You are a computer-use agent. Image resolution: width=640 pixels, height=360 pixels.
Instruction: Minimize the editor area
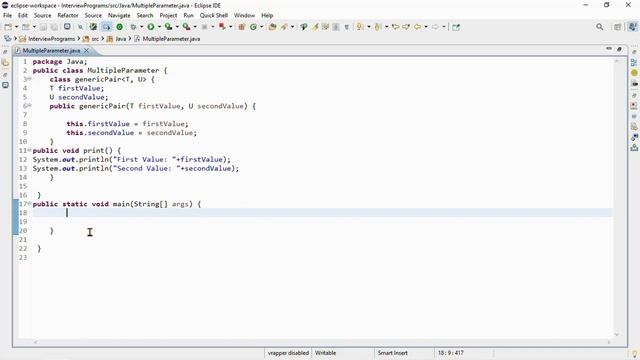pyautogui.click(x=609, y=49)
